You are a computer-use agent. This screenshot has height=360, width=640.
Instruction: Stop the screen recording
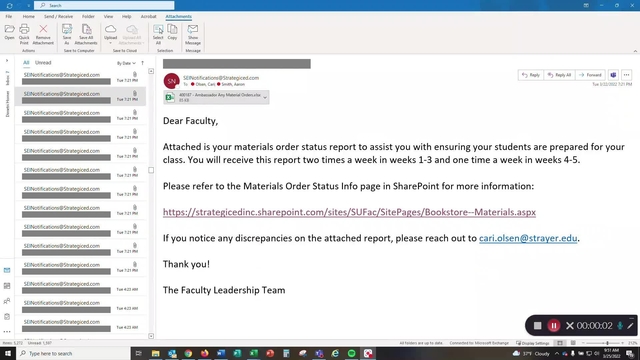click(x=537, y=325)
